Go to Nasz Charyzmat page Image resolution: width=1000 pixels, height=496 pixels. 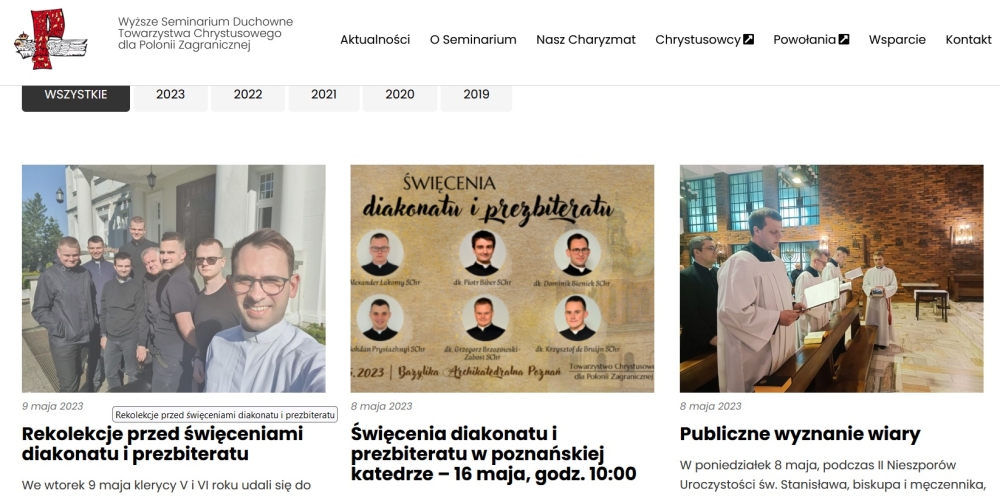pyautogui.click(x=586, y=40)
